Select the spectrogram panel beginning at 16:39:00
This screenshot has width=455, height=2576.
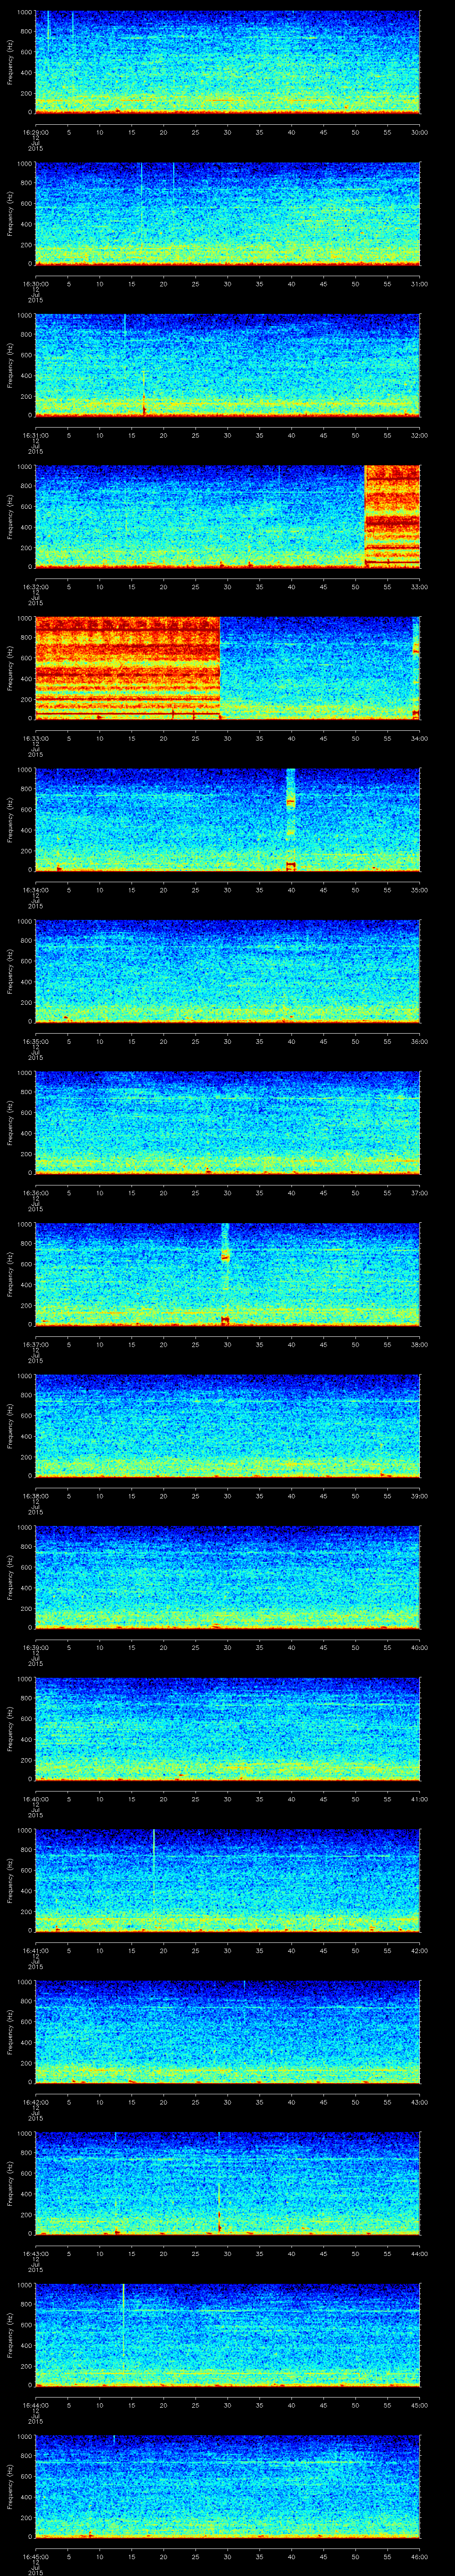click(227, 1577)
